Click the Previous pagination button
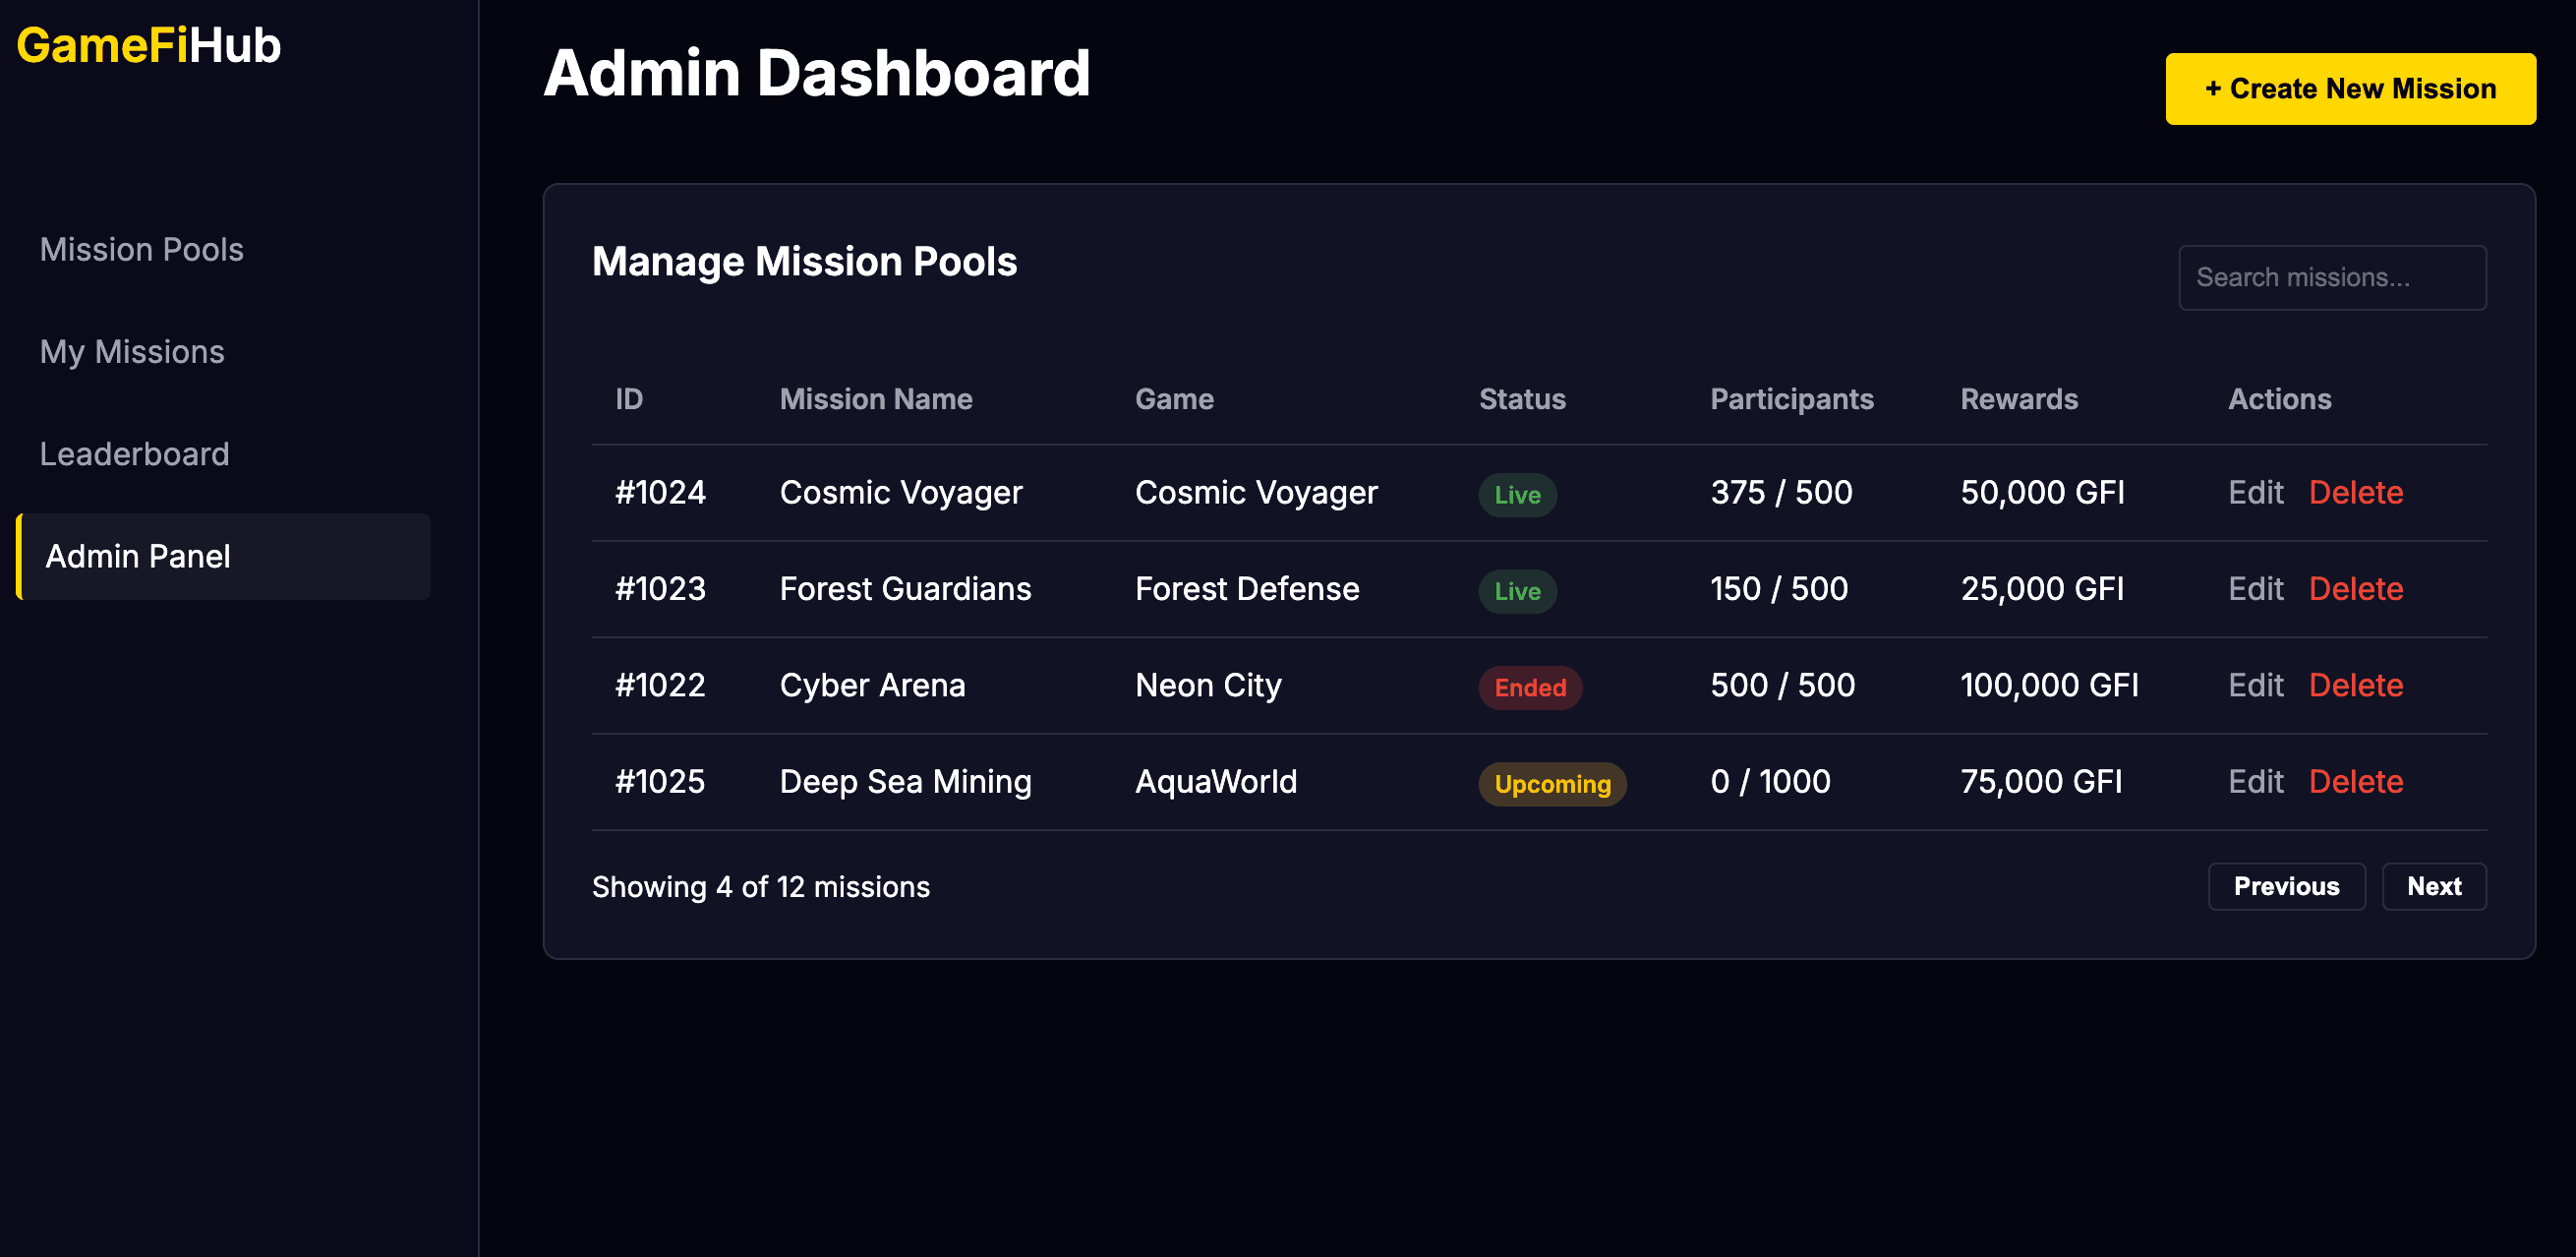Viewport: 2576px width, 1257px height. [x=2287, y=886]
